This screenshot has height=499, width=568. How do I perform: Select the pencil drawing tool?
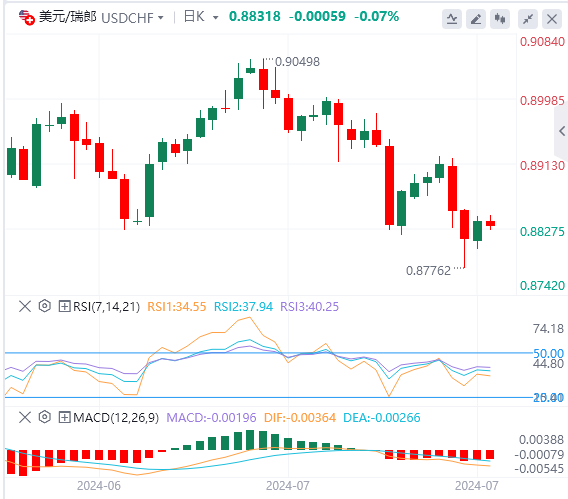476,19
